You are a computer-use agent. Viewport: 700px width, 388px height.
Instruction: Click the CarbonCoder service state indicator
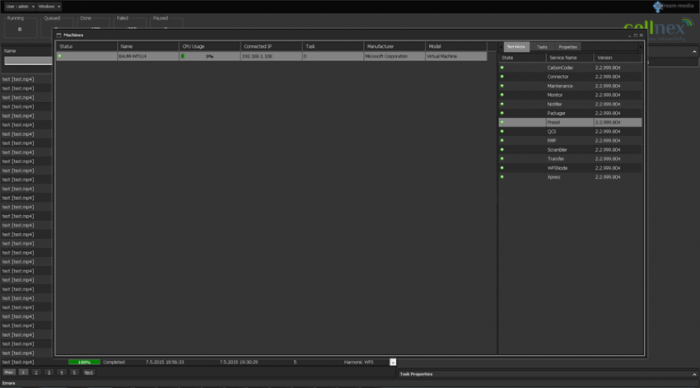click(502, 67)
